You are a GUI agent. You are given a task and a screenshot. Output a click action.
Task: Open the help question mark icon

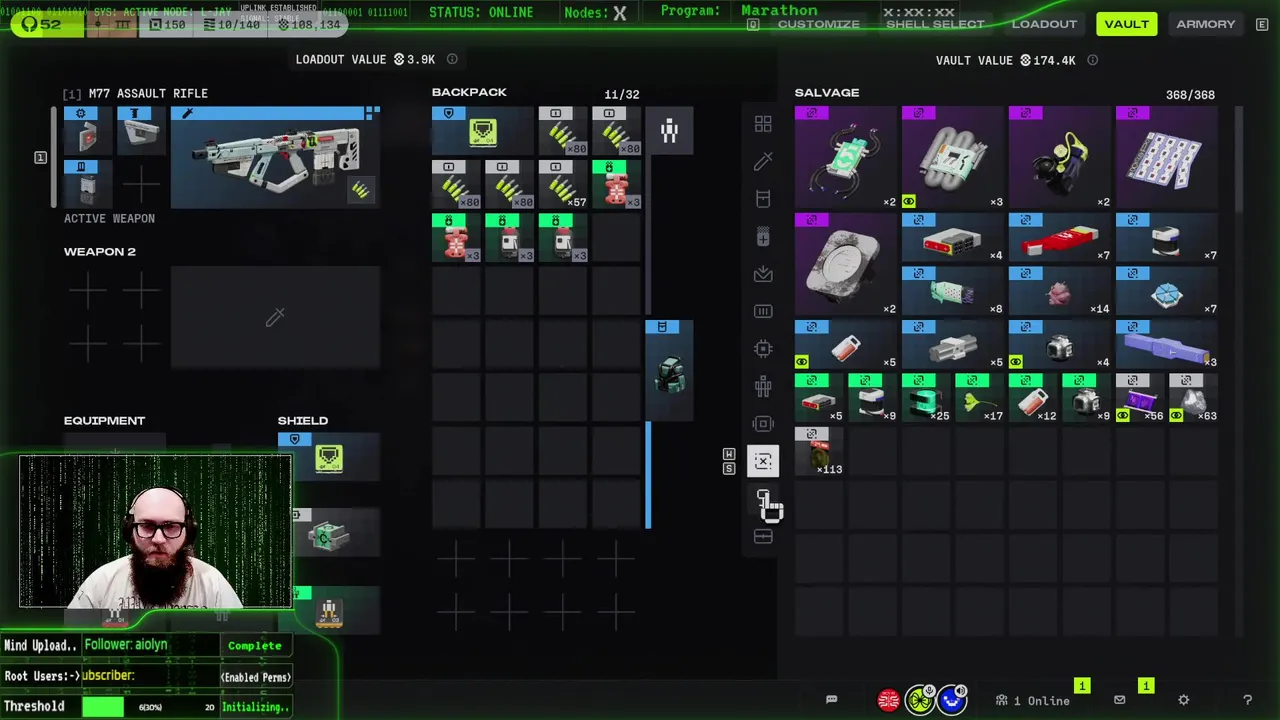pos(1247,700)
